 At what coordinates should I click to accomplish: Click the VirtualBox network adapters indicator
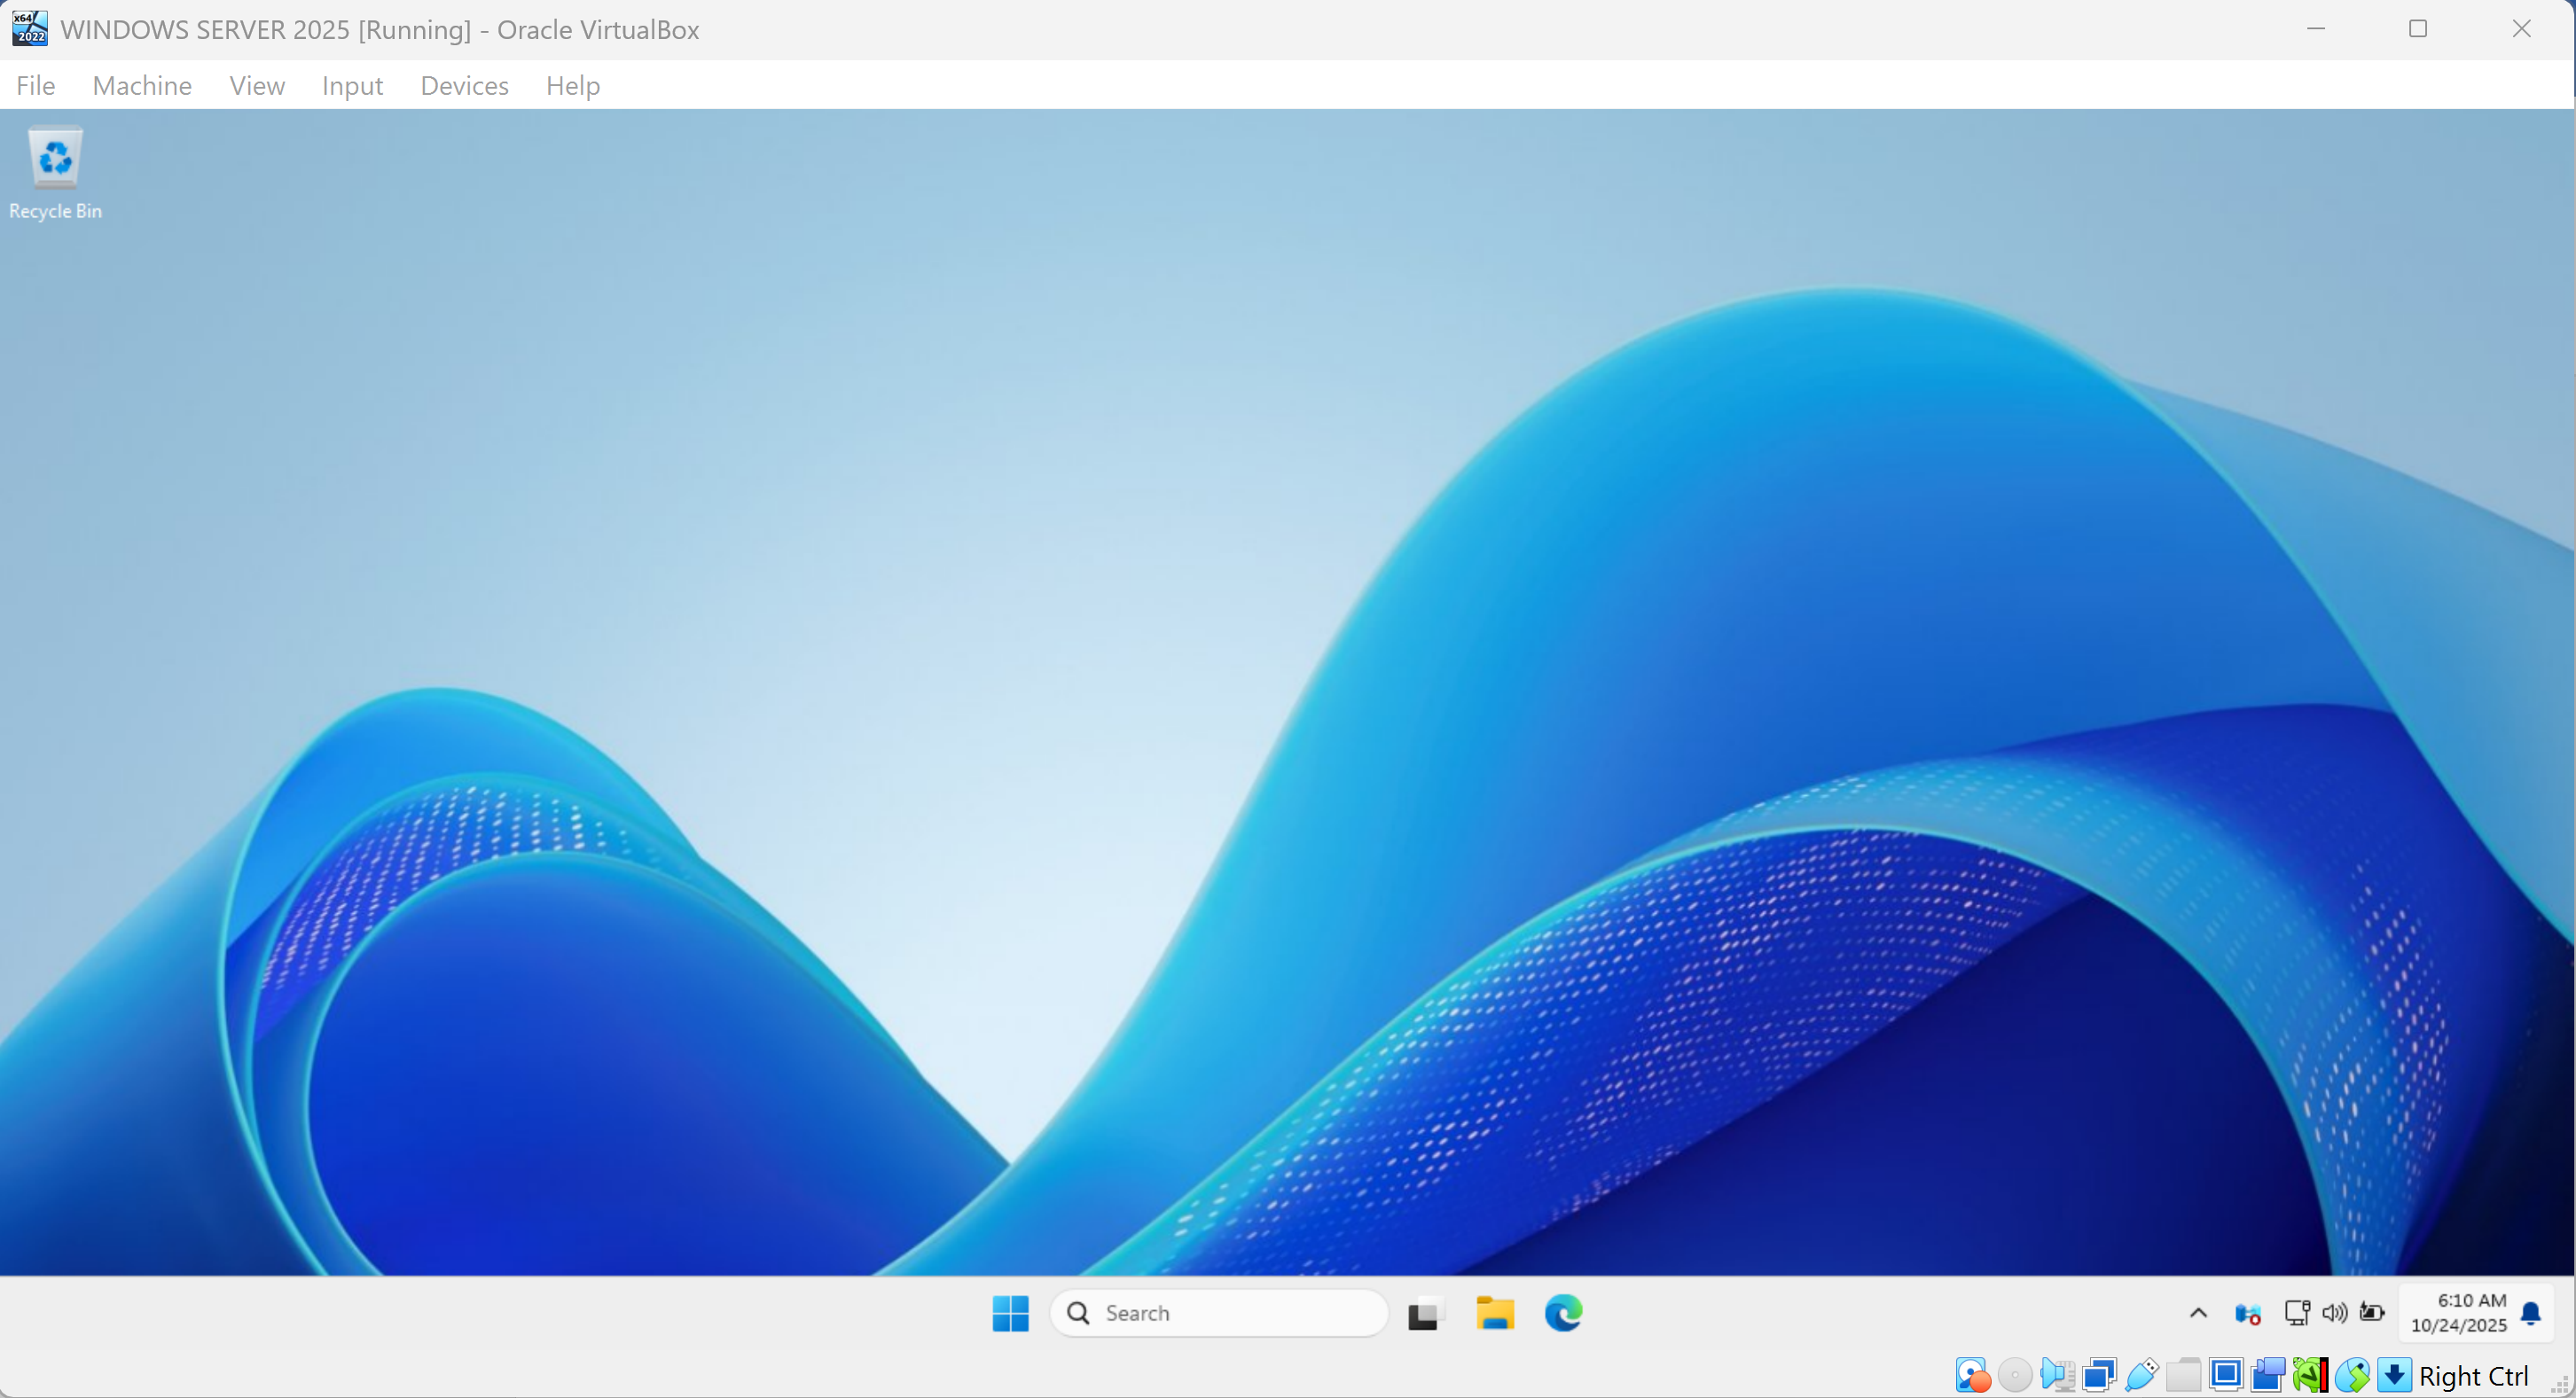pos(2099,1375)
